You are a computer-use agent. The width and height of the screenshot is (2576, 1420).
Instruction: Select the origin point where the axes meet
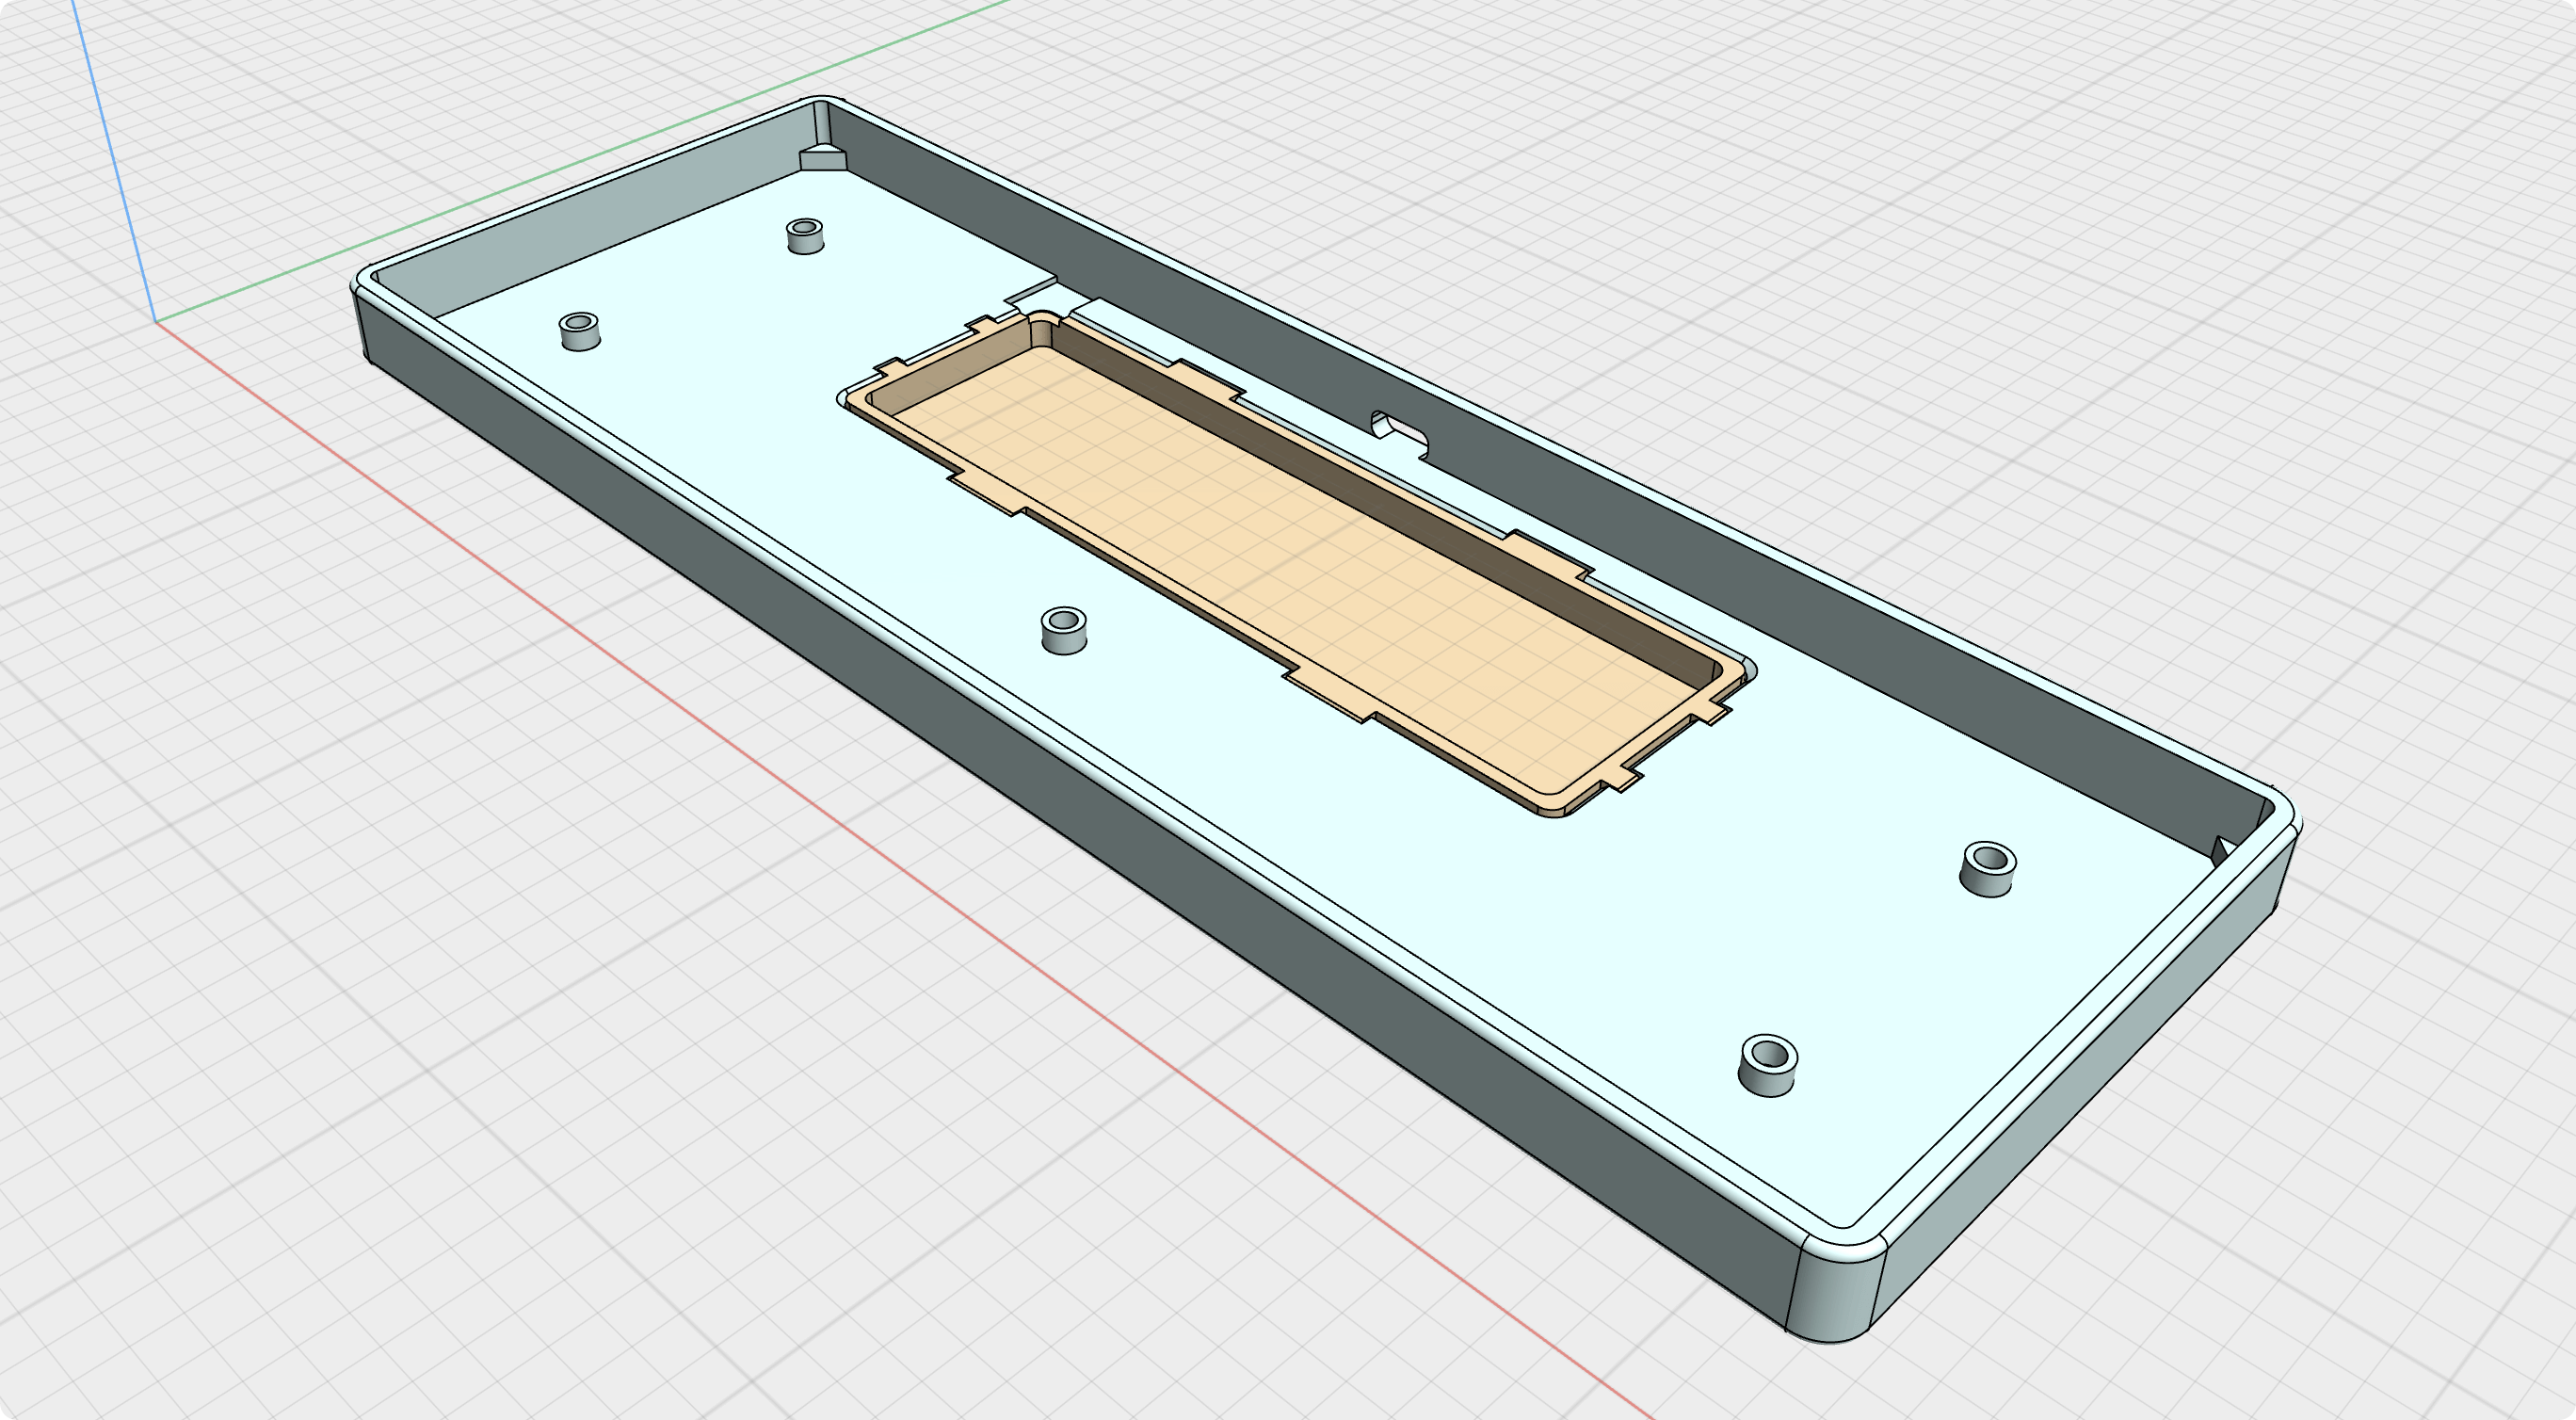tap(155, 323)
